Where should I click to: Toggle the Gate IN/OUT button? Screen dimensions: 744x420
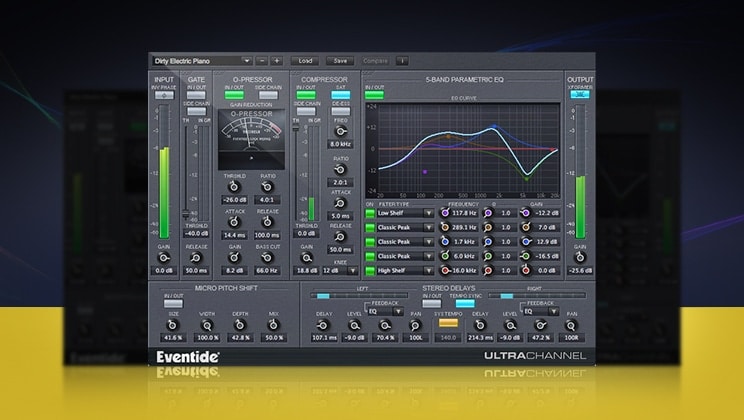[x=196, y=95]
